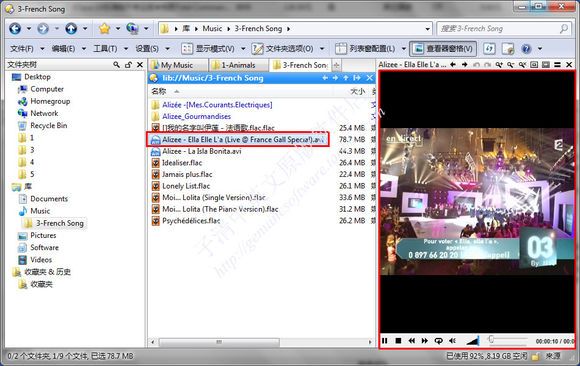Stop video playback in the viewer

[x=398, y=340]
